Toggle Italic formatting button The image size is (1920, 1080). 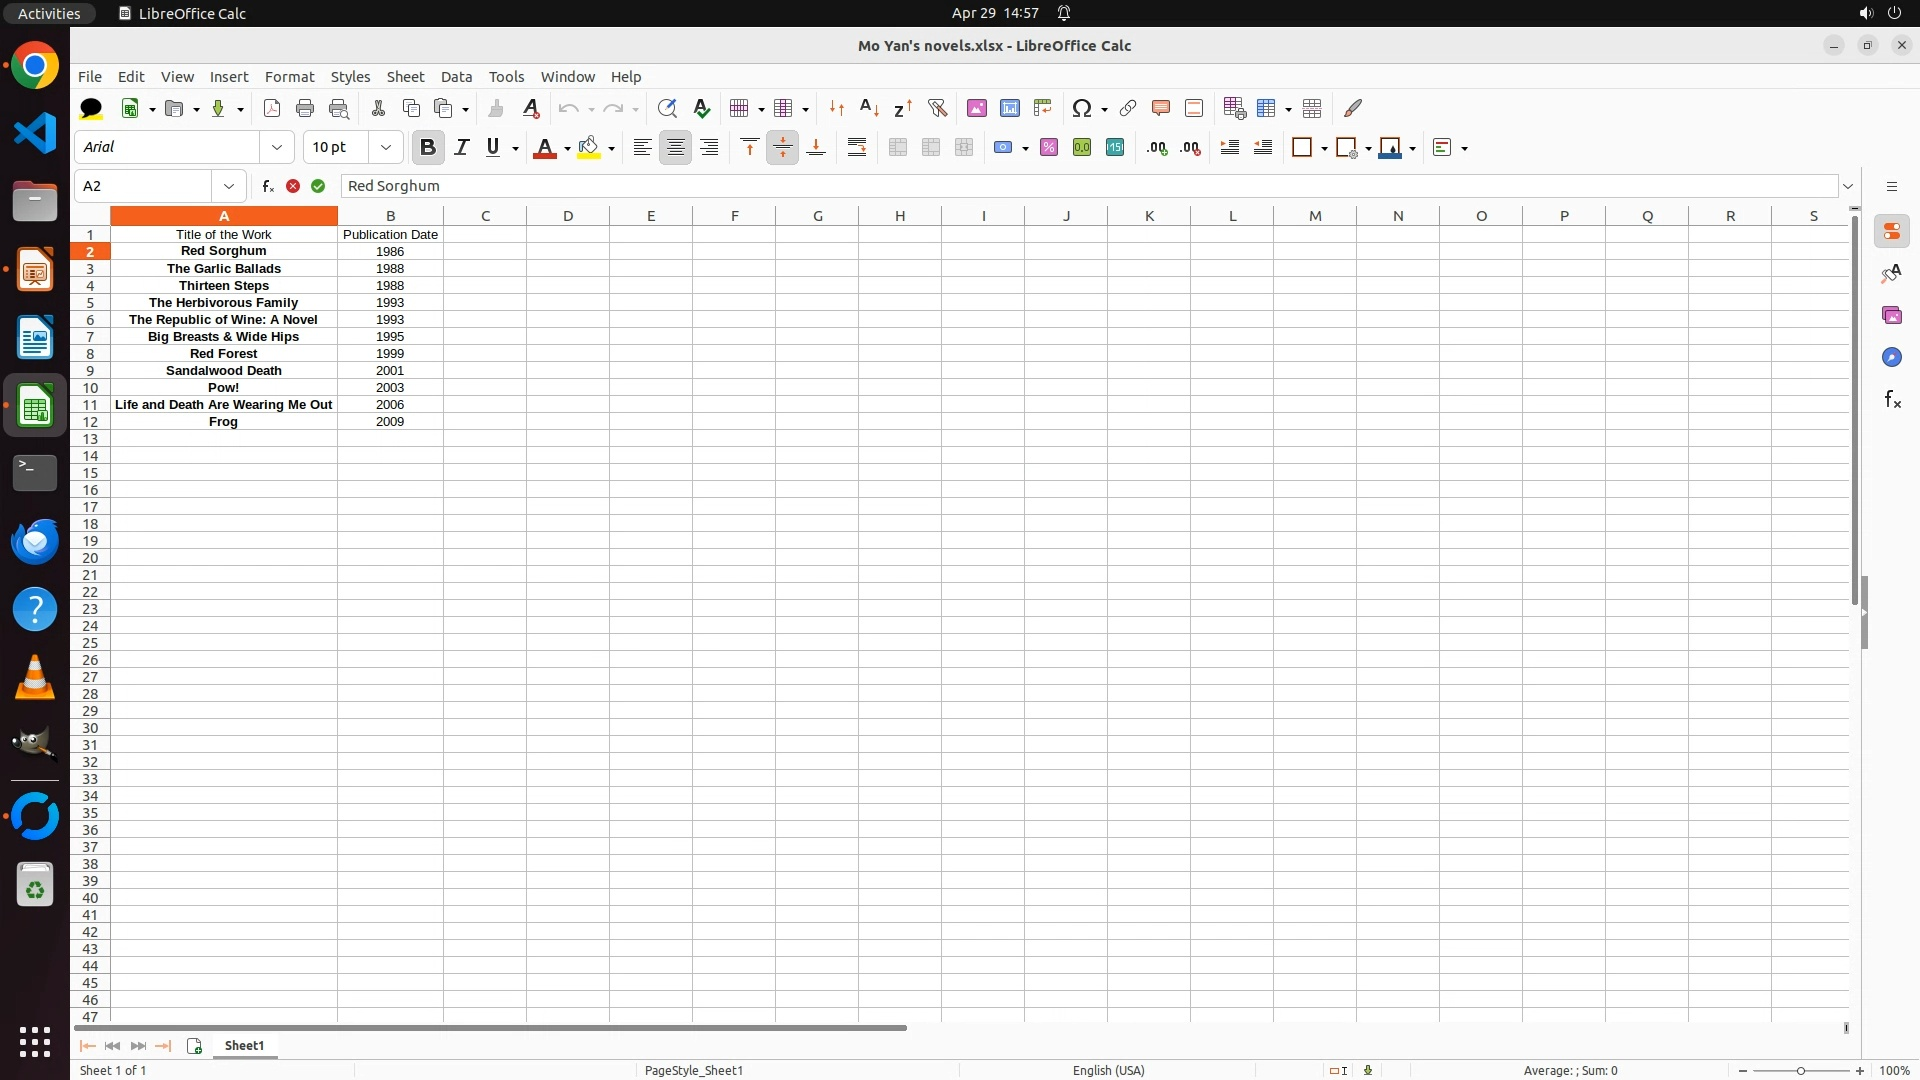pos(461,147)
